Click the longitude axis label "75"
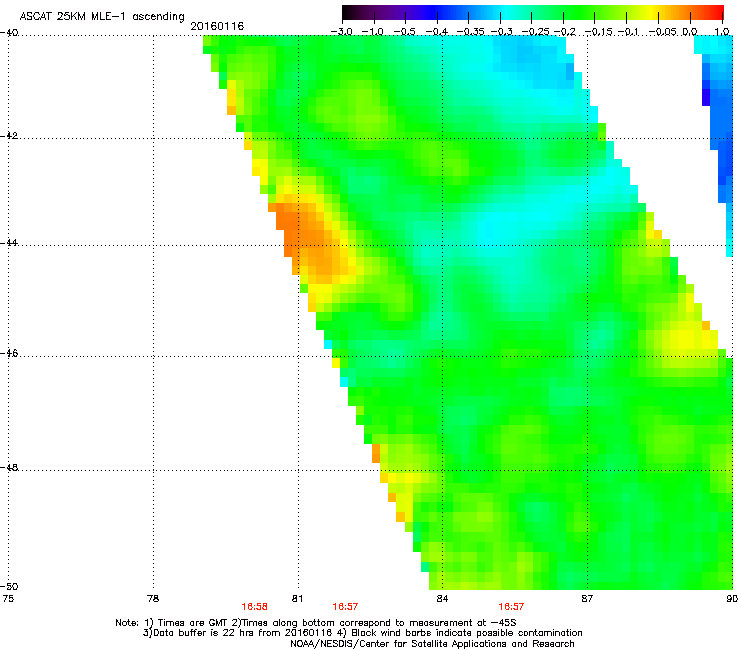Viewport: 740px width, 650px height. (8, 599)
